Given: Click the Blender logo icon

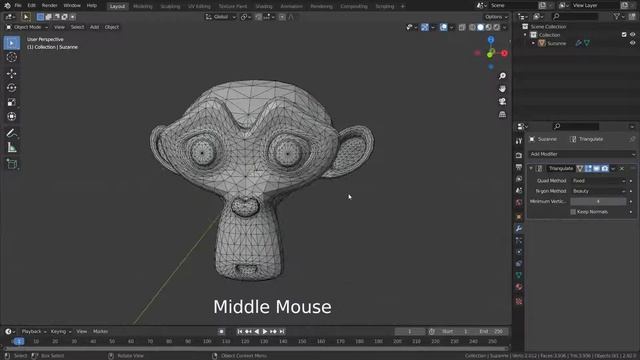Looking at the screenshot, I should 7,6.
